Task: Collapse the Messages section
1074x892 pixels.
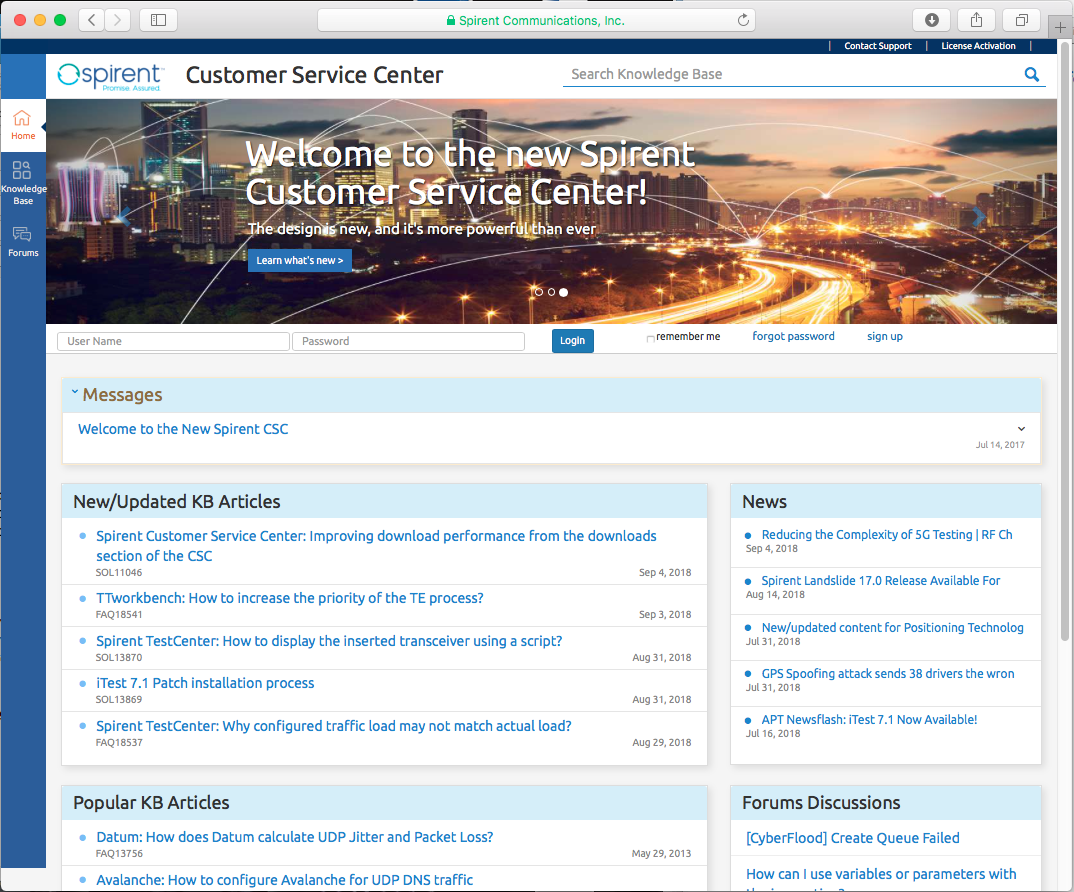Action: (75, 392)
